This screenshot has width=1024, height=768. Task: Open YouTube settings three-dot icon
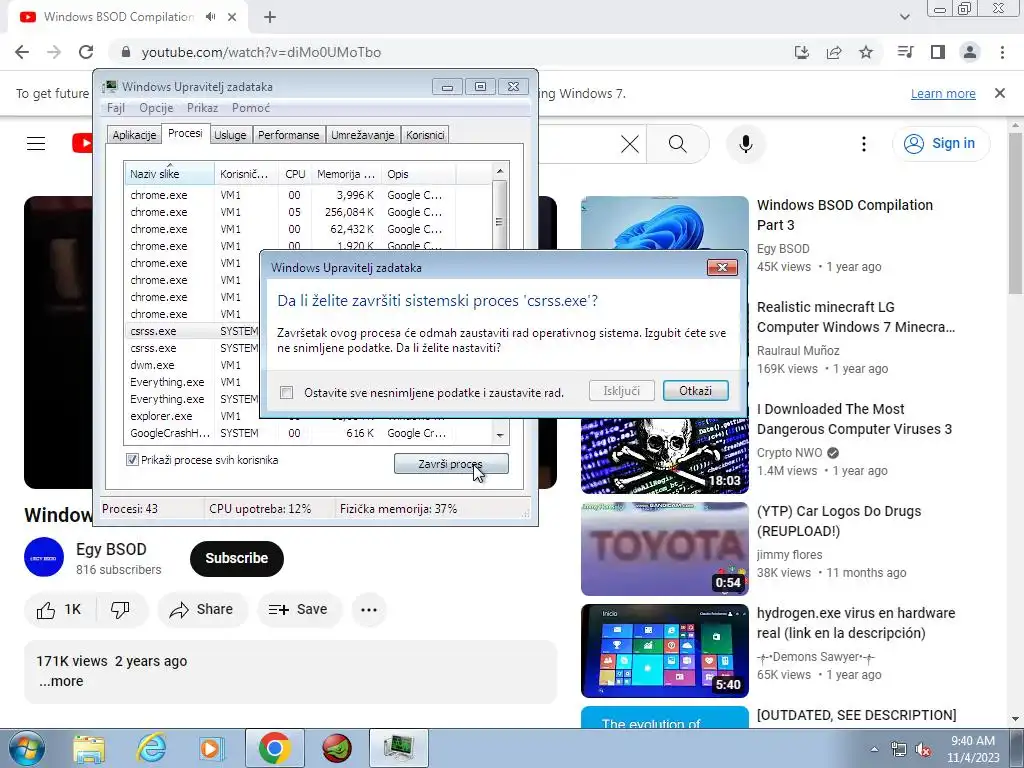coord(863,144)
